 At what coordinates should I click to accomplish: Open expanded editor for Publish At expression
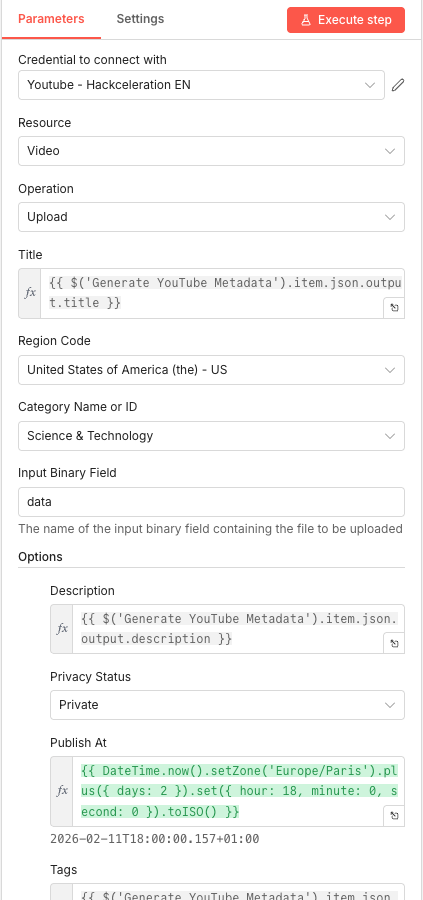tap(394, 816)
